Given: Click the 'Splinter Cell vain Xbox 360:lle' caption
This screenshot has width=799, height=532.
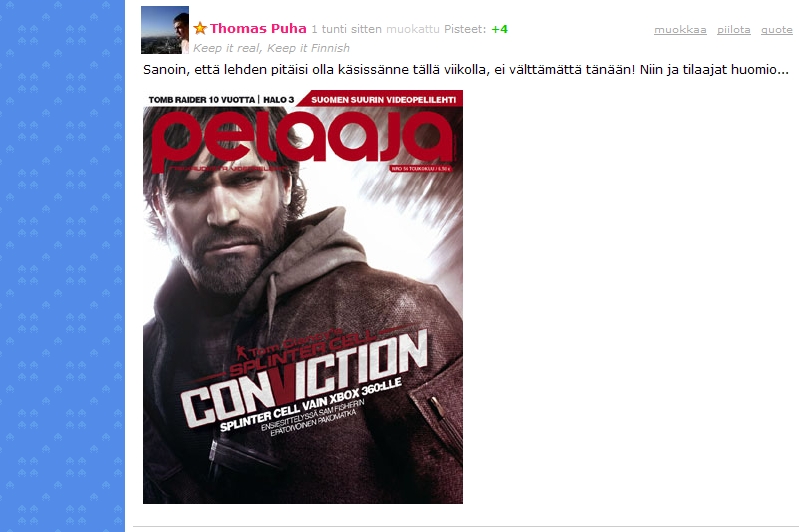Looking at the screenshot, I should [x=311, y=406].
